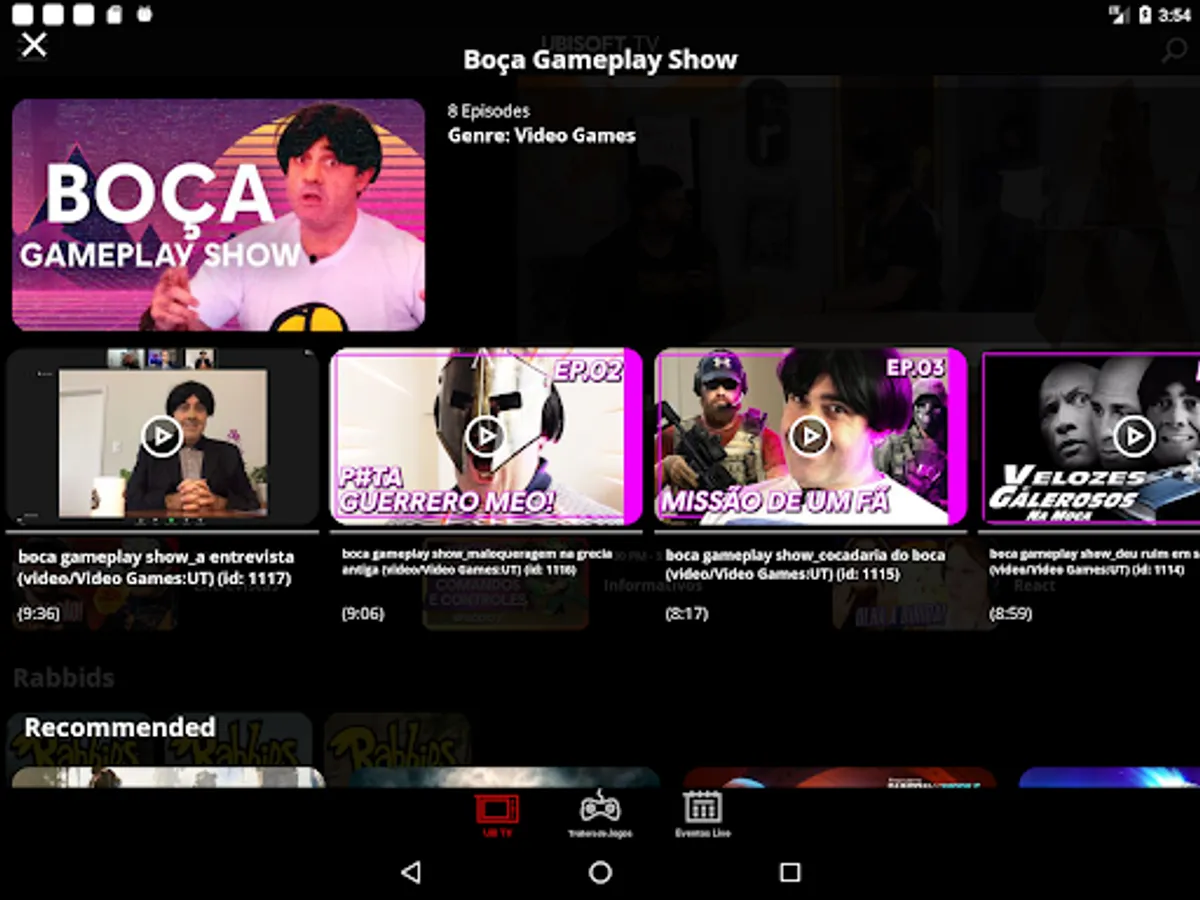Open the 'a entrevista' video thumbnail
The image size is (1200, 900).
coord(162,436)
